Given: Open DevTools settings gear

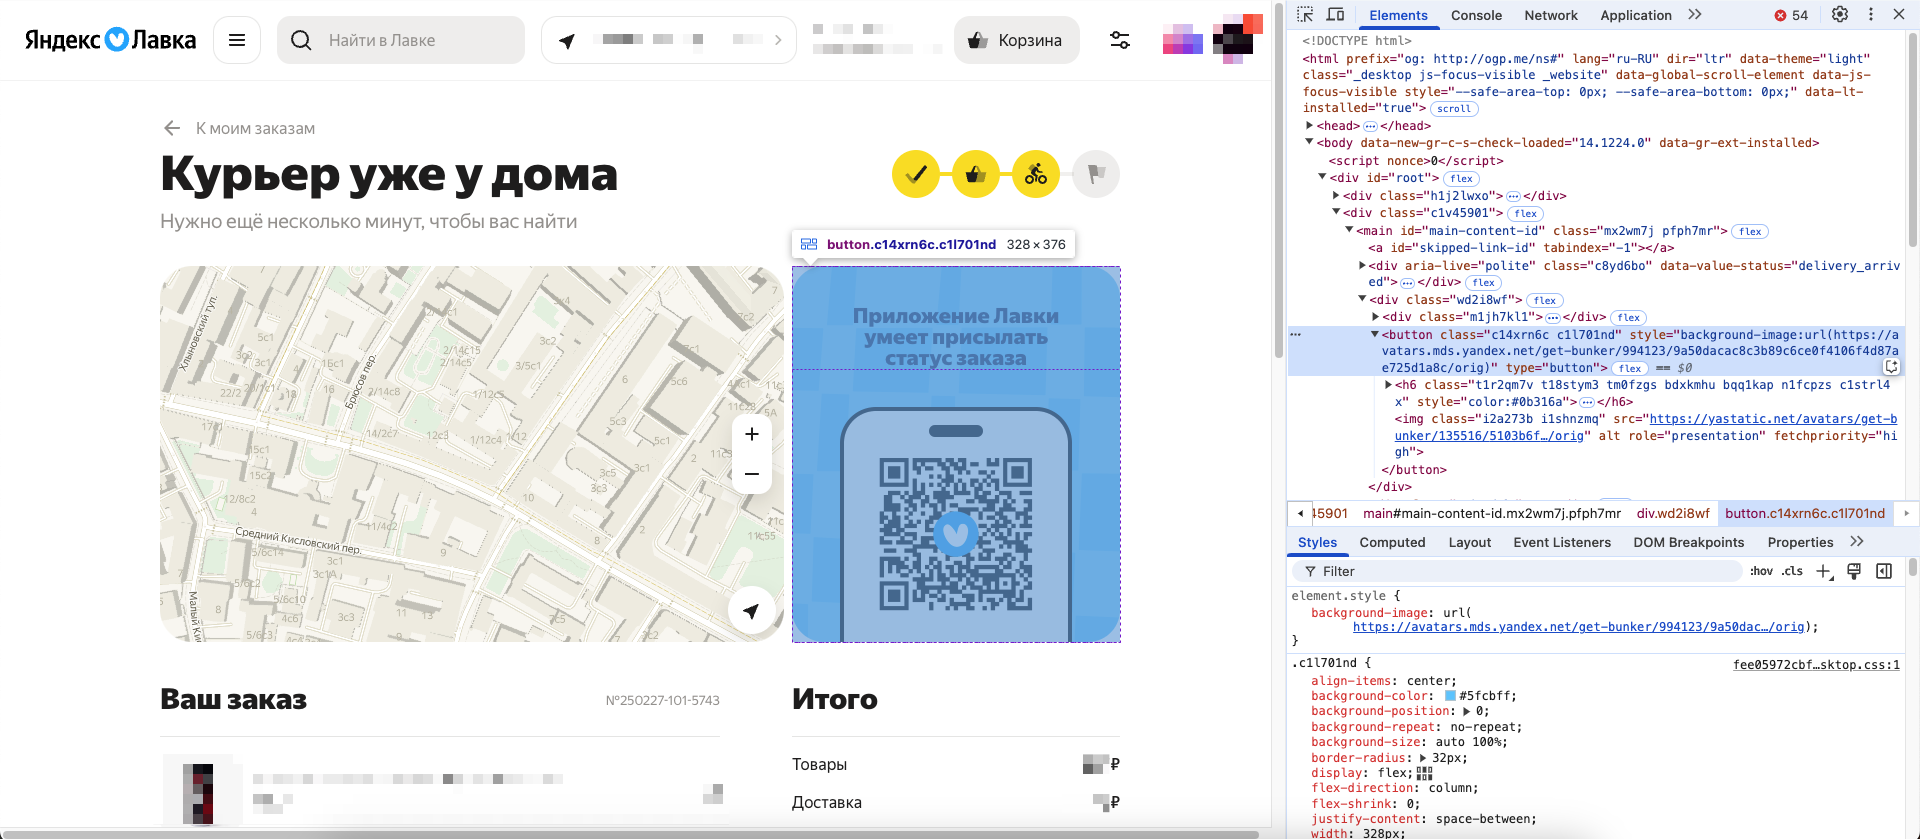Looking at the screenshot, I should tap(1840, 14).
